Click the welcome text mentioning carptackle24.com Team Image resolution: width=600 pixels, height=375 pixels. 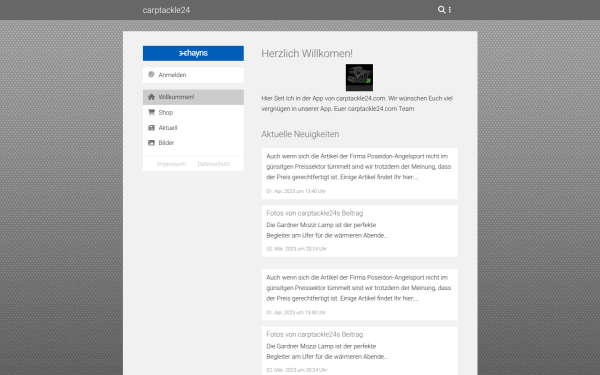tap(357, 103)
